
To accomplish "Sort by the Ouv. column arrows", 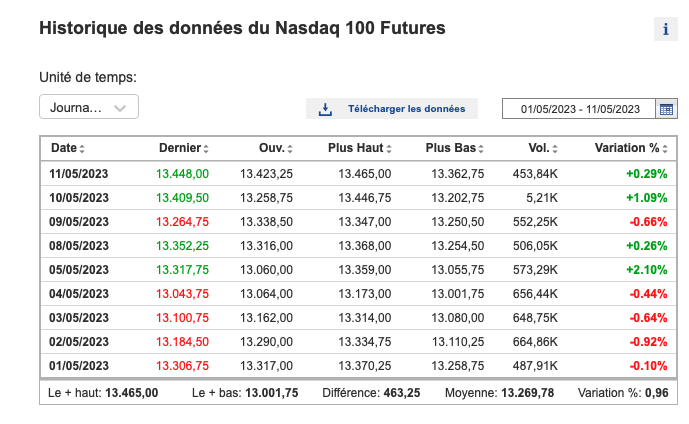I will tap(290, 148).
